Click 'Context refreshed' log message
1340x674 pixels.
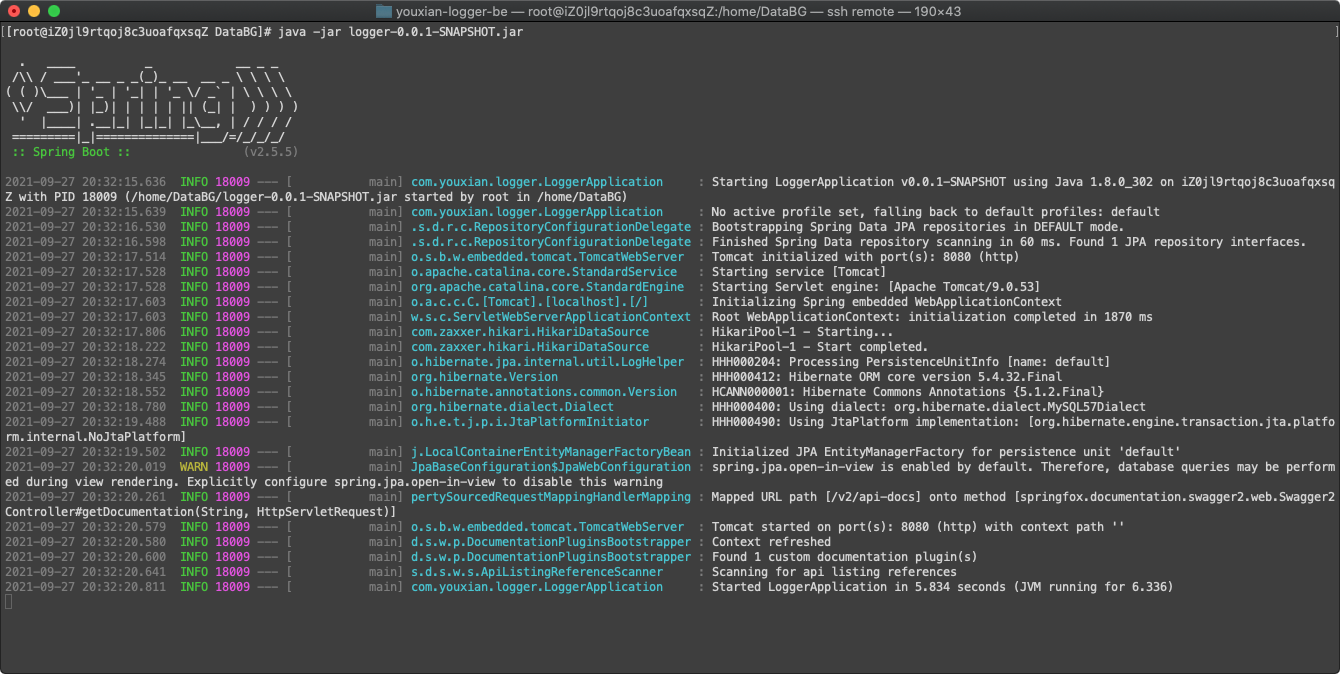[770, 542]
